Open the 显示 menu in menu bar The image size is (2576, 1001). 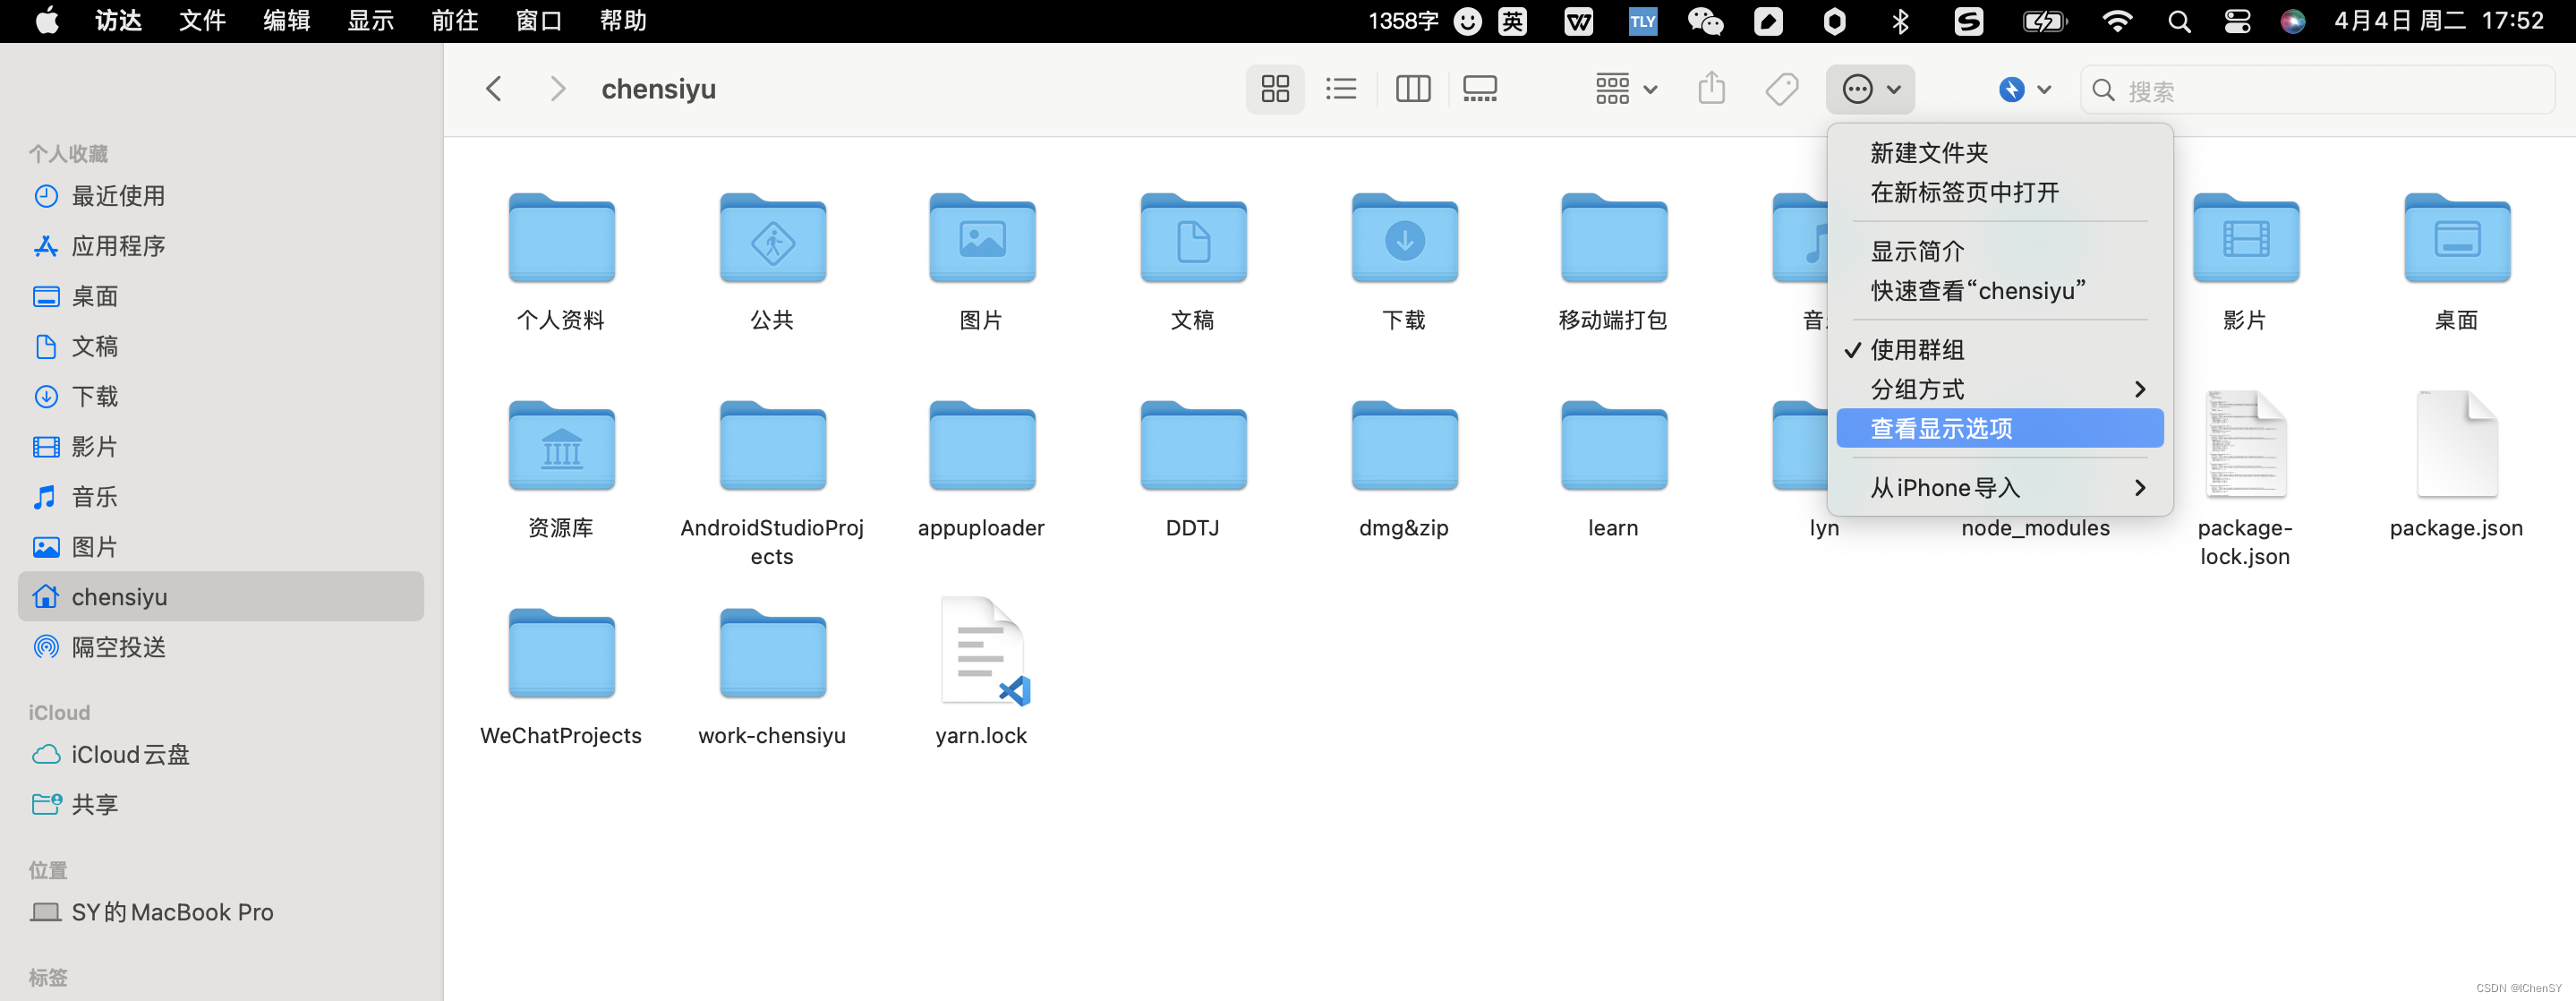[370, 21]
